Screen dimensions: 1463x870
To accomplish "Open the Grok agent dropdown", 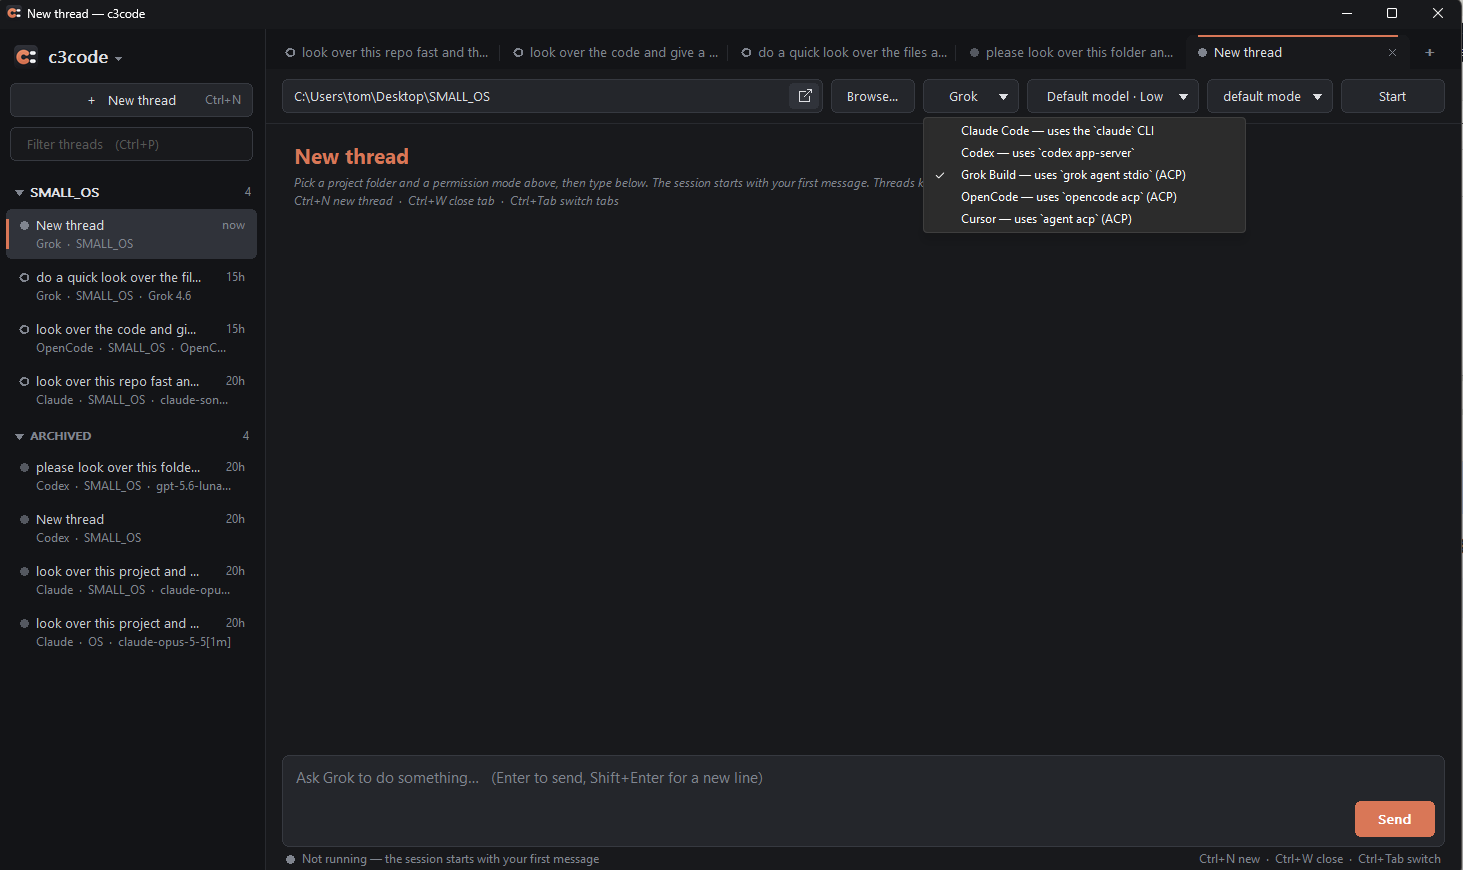I will (x=971, y=96).
